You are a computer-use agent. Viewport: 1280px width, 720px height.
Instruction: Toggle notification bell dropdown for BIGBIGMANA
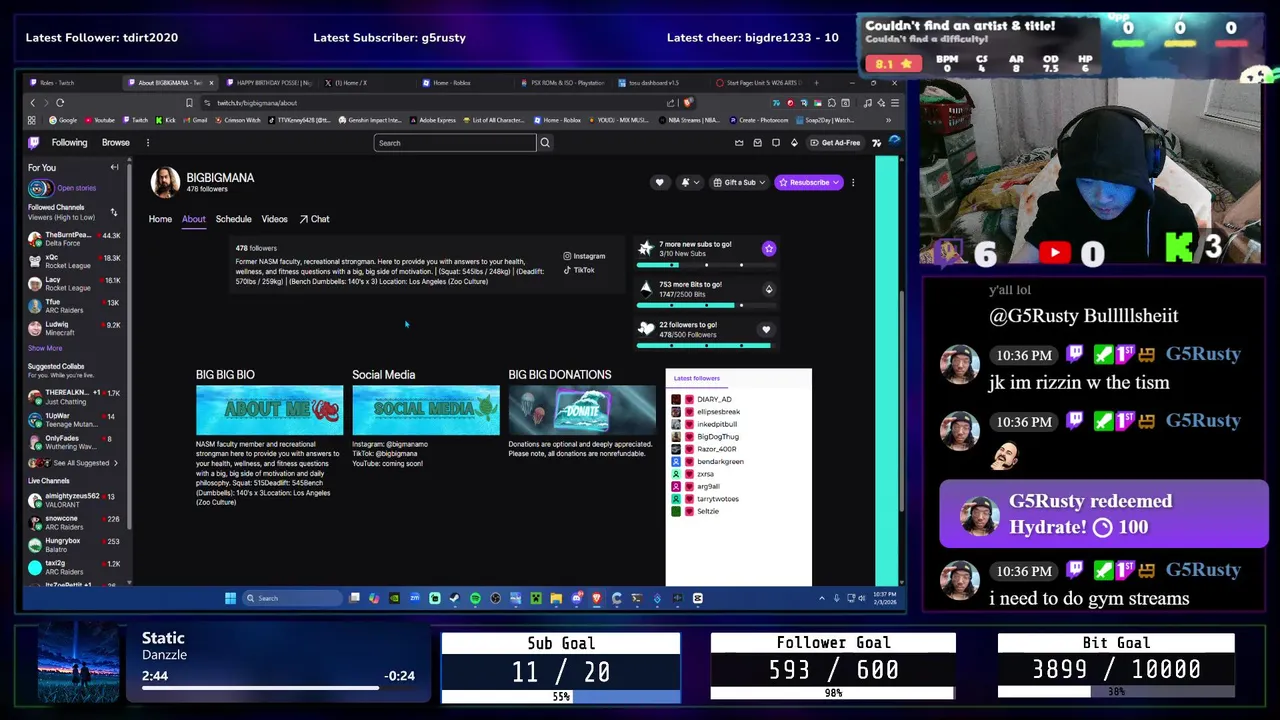(x=688, y=182)
